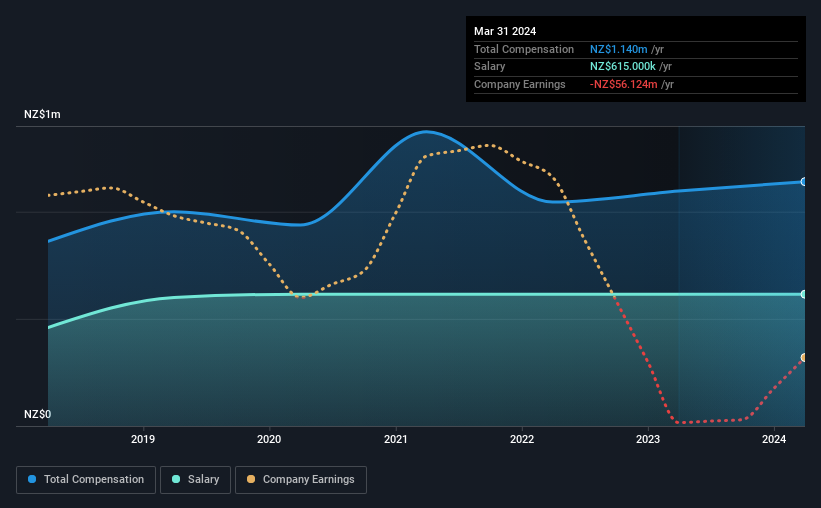Click the 2024 x-axis label
Screen dimensions: 821x508
click(774, 439)
